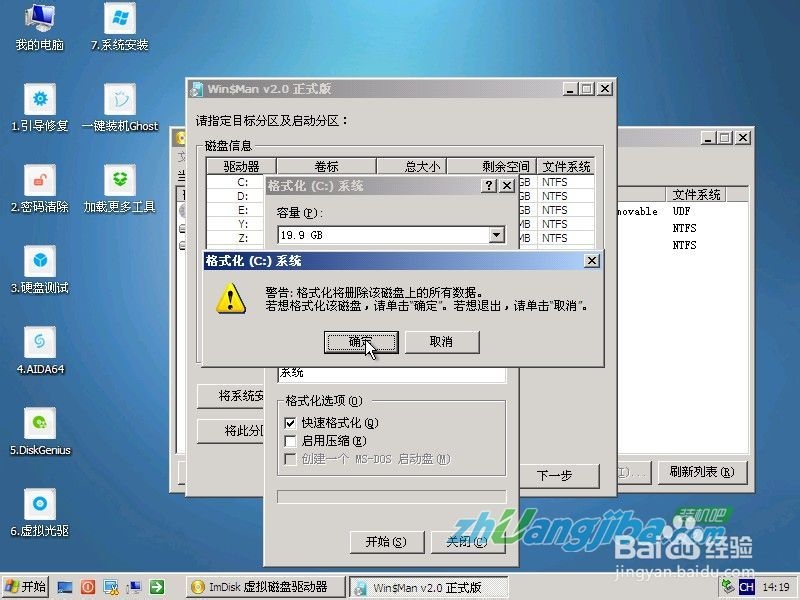The width and height of the screenshot is (800, 600).
Task: Click the red quick launch icon in taskbar
Action: 88,587
